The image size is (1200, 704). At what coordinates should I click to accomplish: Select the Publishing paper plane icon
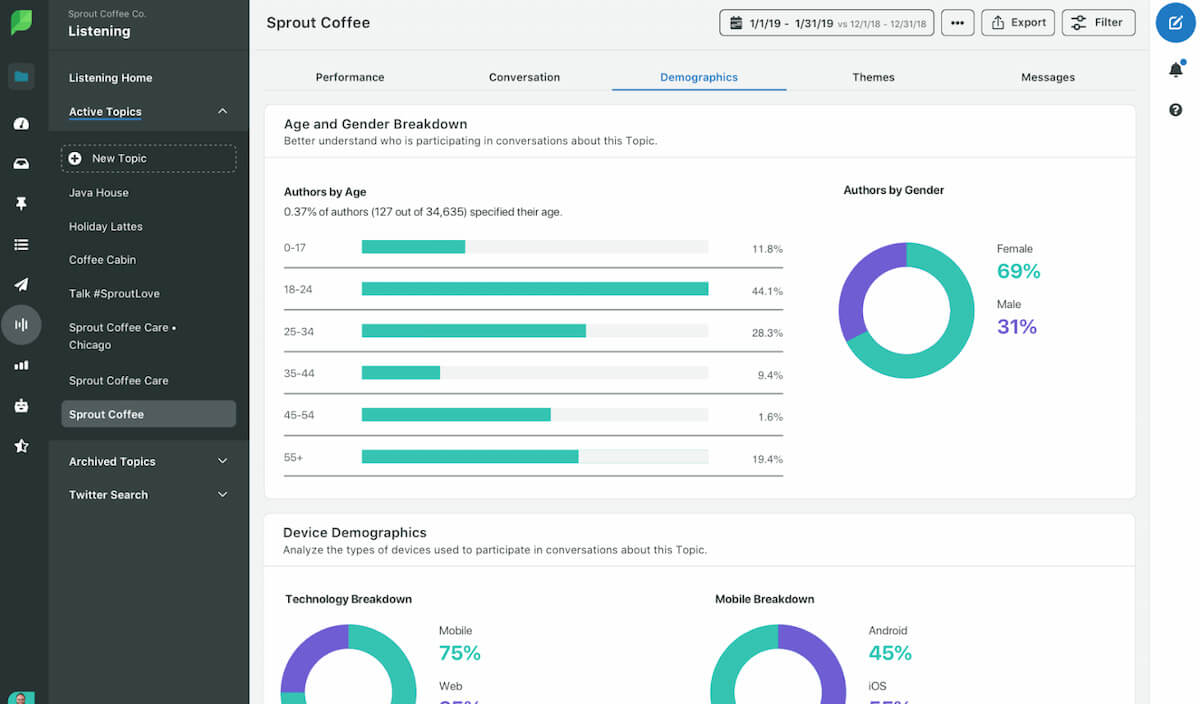point(22,284)
